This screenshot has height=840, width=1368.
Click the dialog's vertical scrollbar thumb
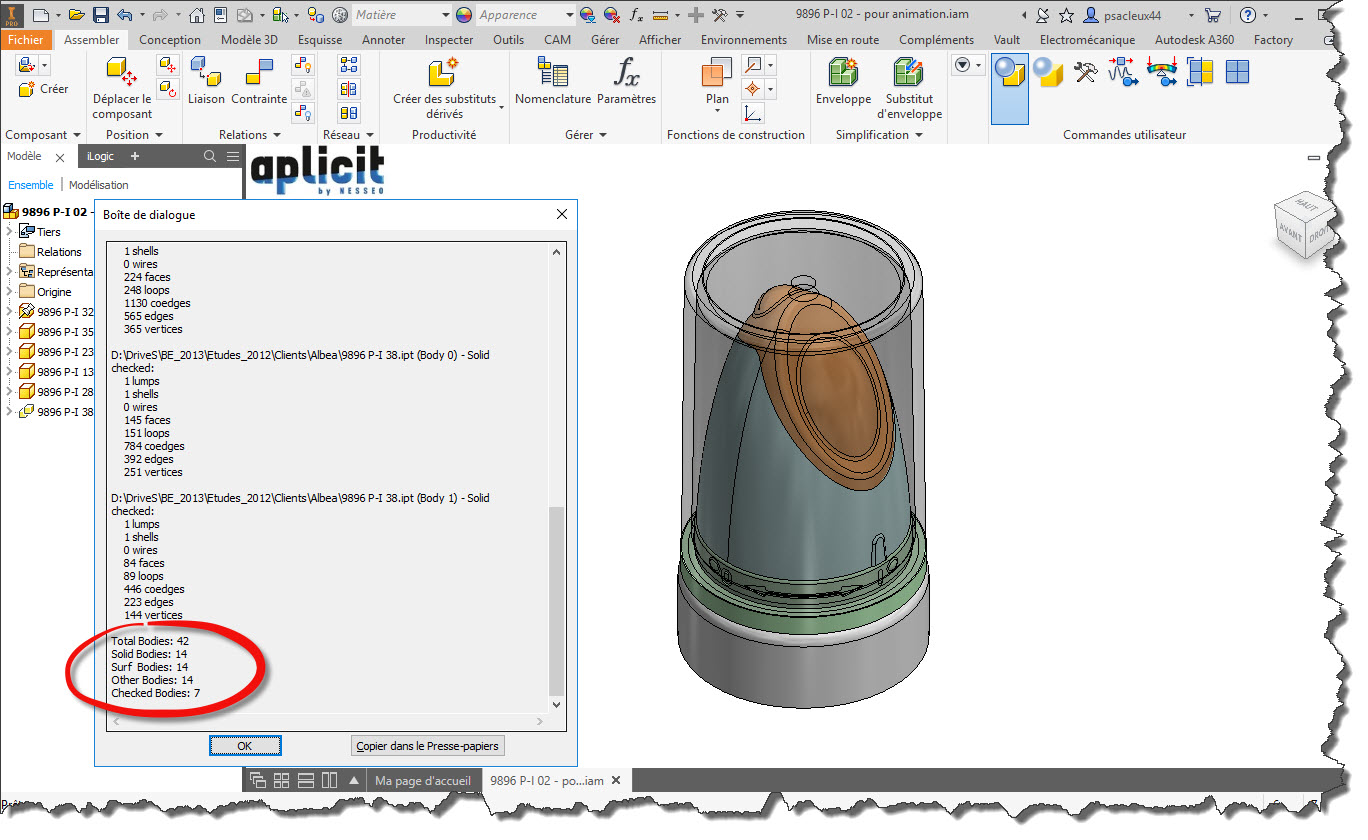coord(557,600)
